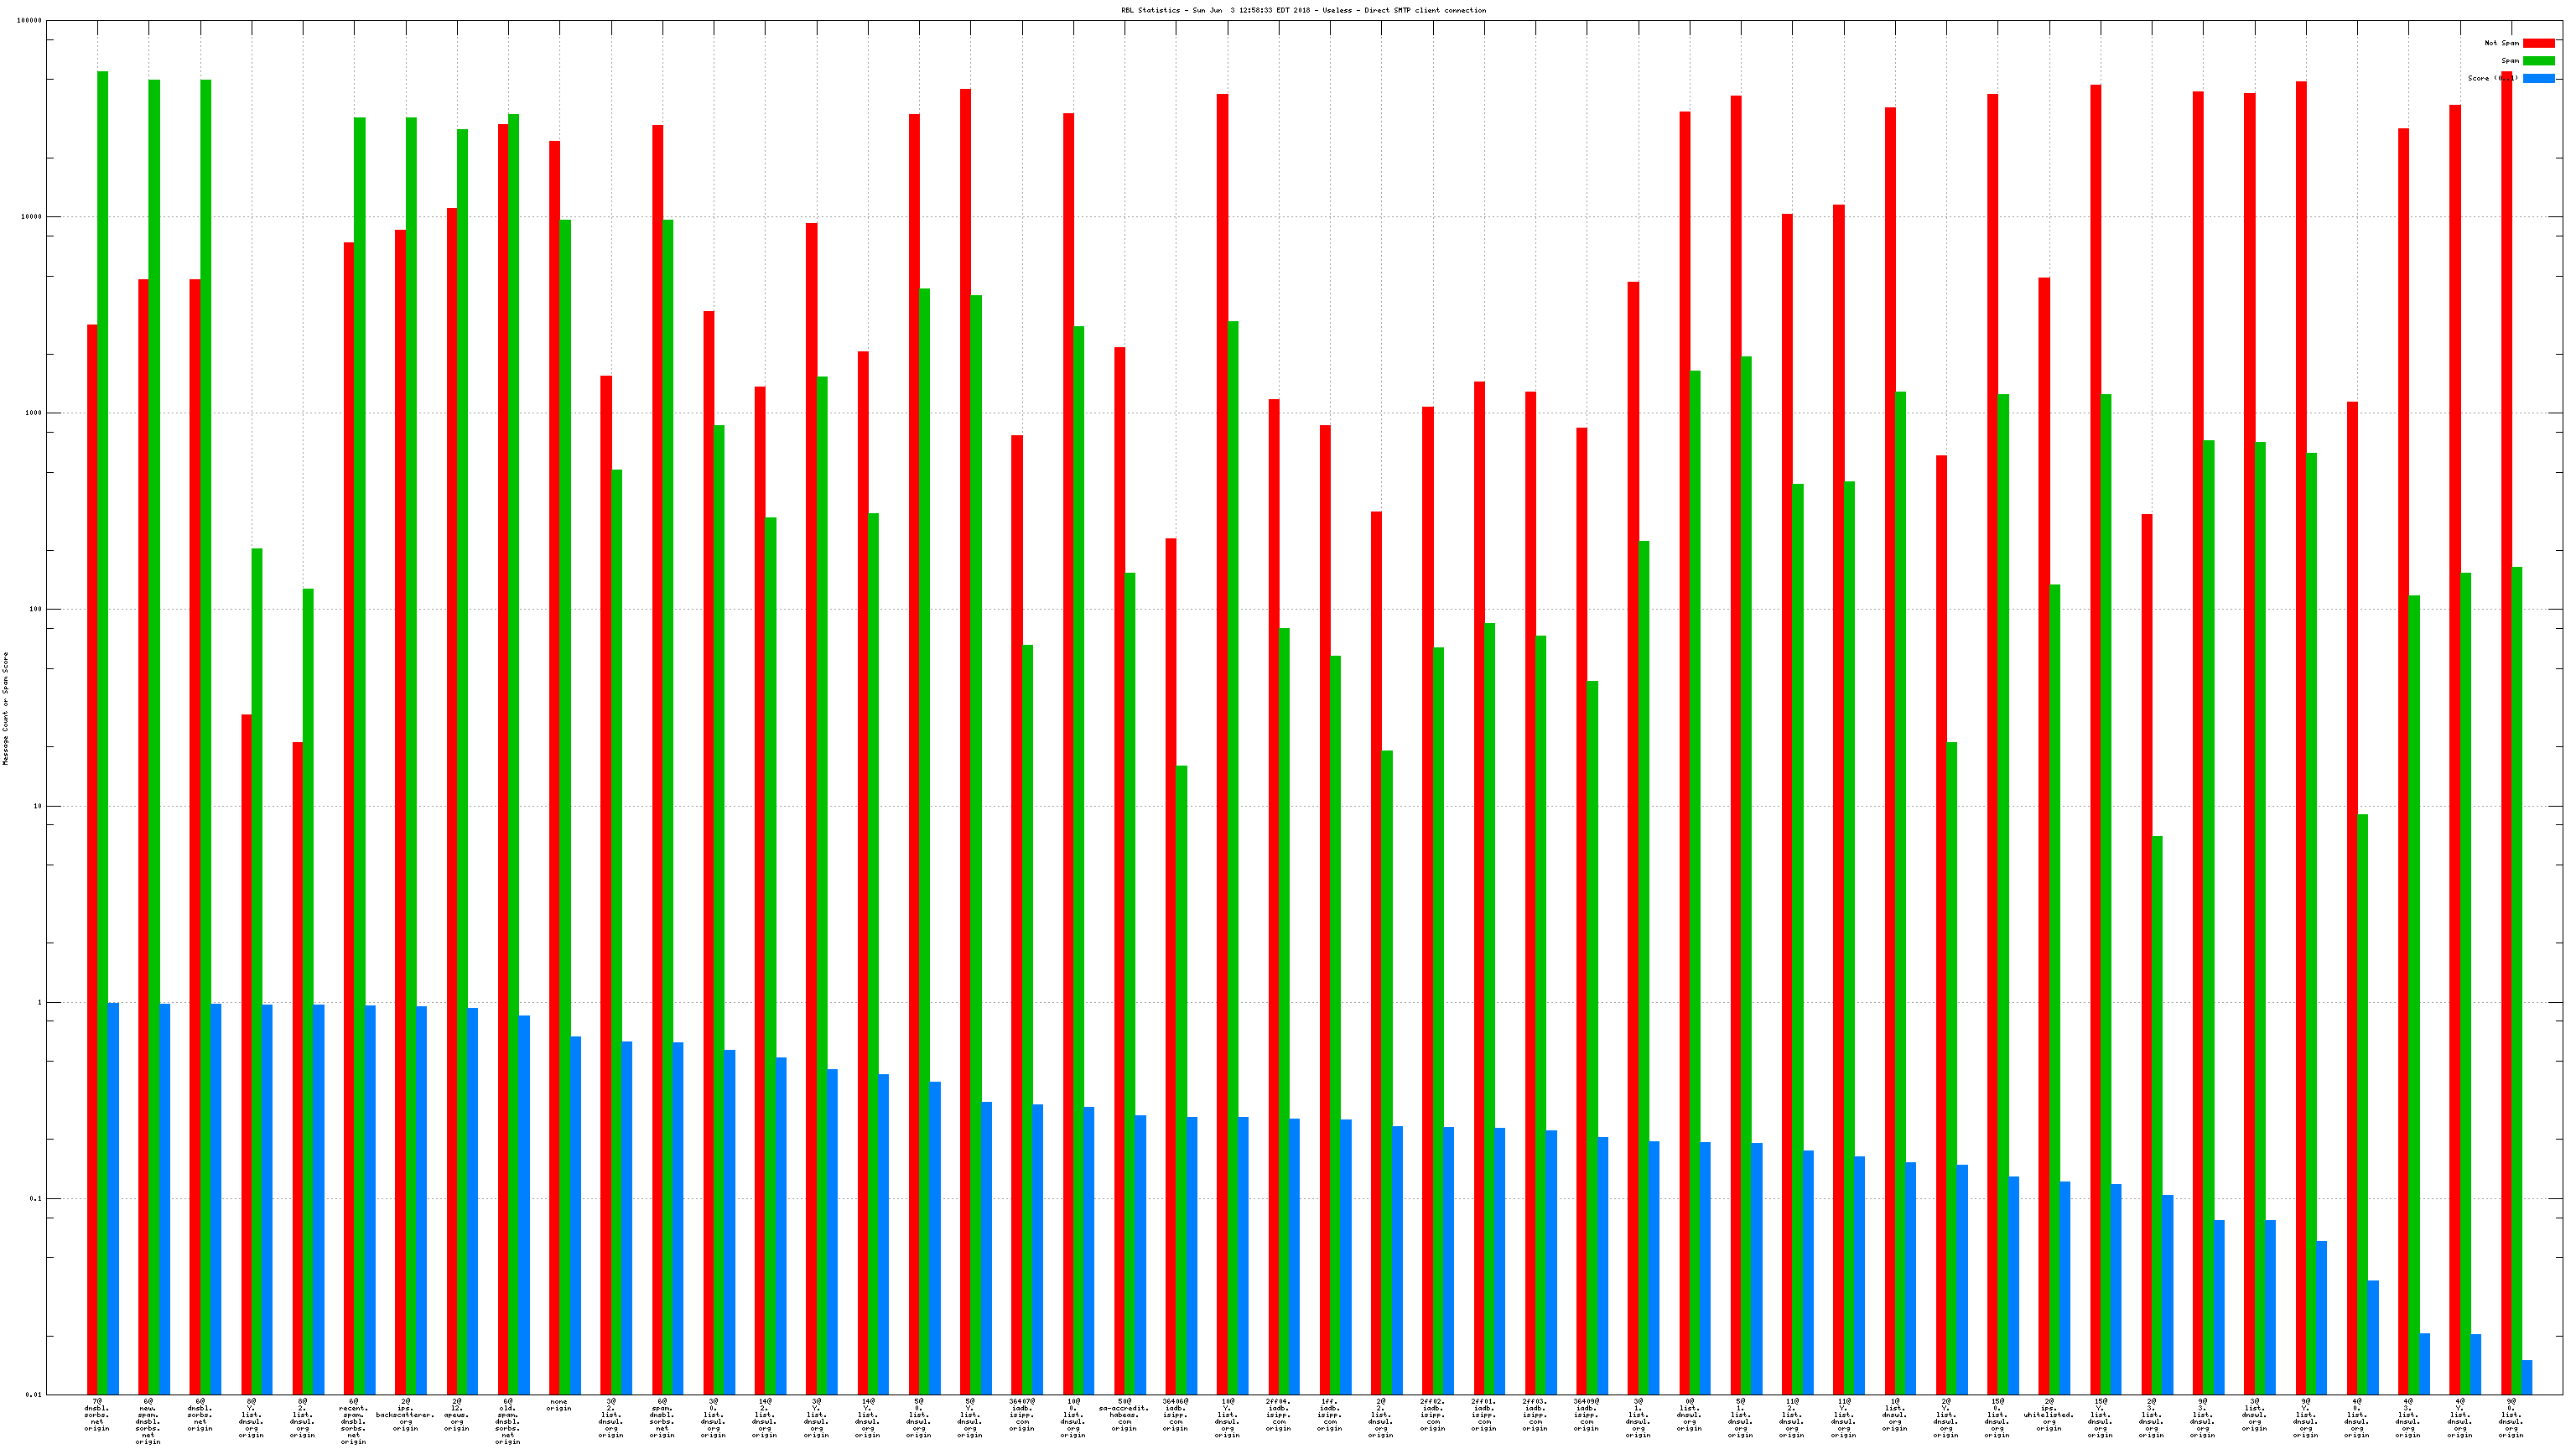
Task: Click the 'ips.backscatterer.org origin' axis label
Action: point(405,1415)
